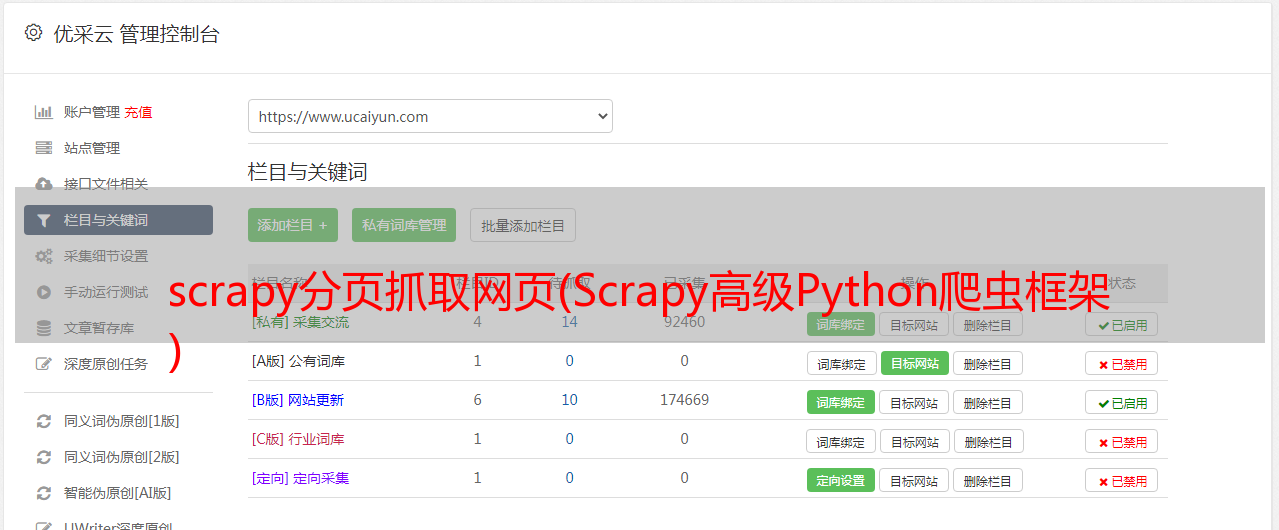Click 目标网站 in the 行业词库 row
The image size is (1279, 530).
pos(914,441)
